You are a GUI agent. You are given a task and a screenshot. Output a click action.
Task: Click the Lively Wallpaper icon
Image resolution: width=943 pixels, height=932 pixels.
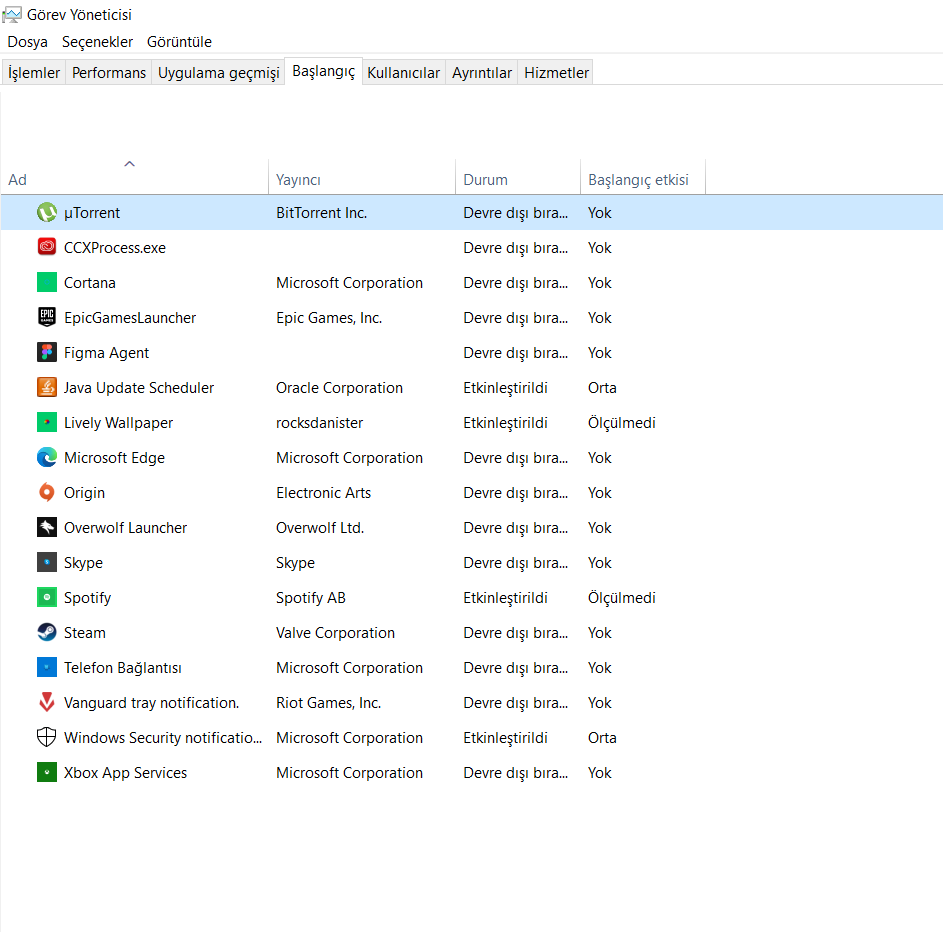click(x=47, y=422)
